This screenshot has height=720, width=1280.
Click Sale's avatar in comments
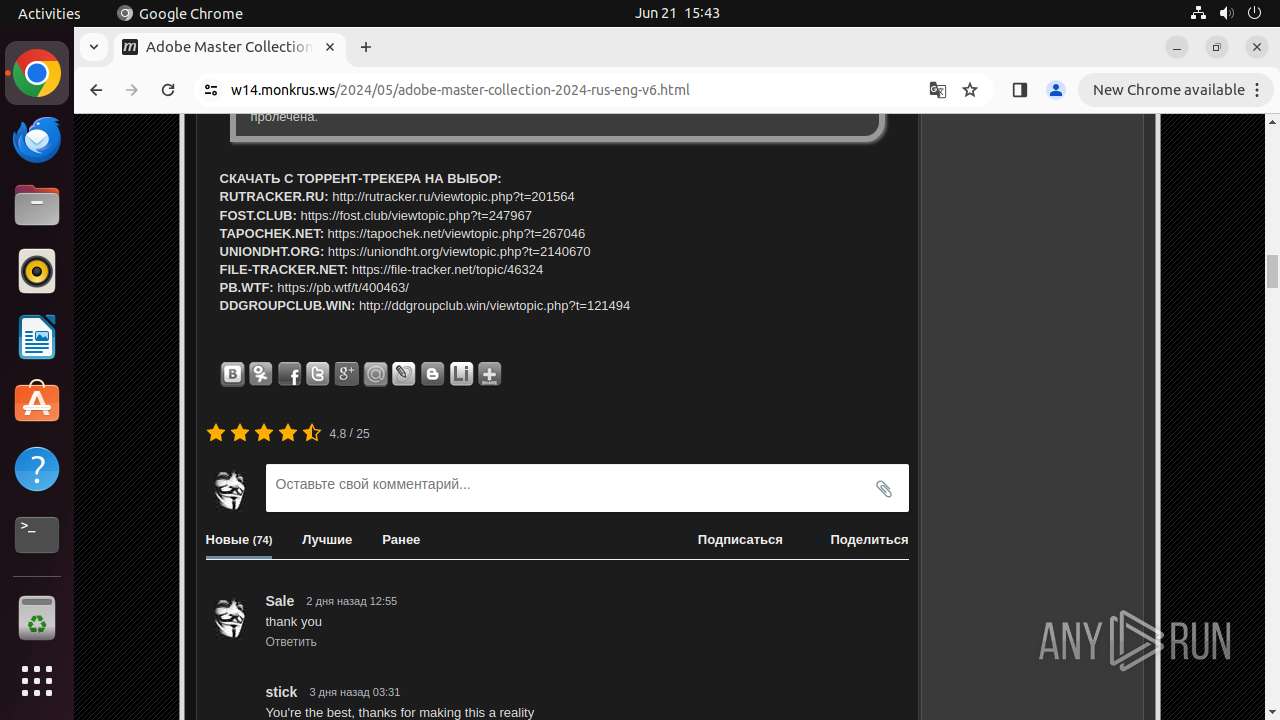point(230,618)
